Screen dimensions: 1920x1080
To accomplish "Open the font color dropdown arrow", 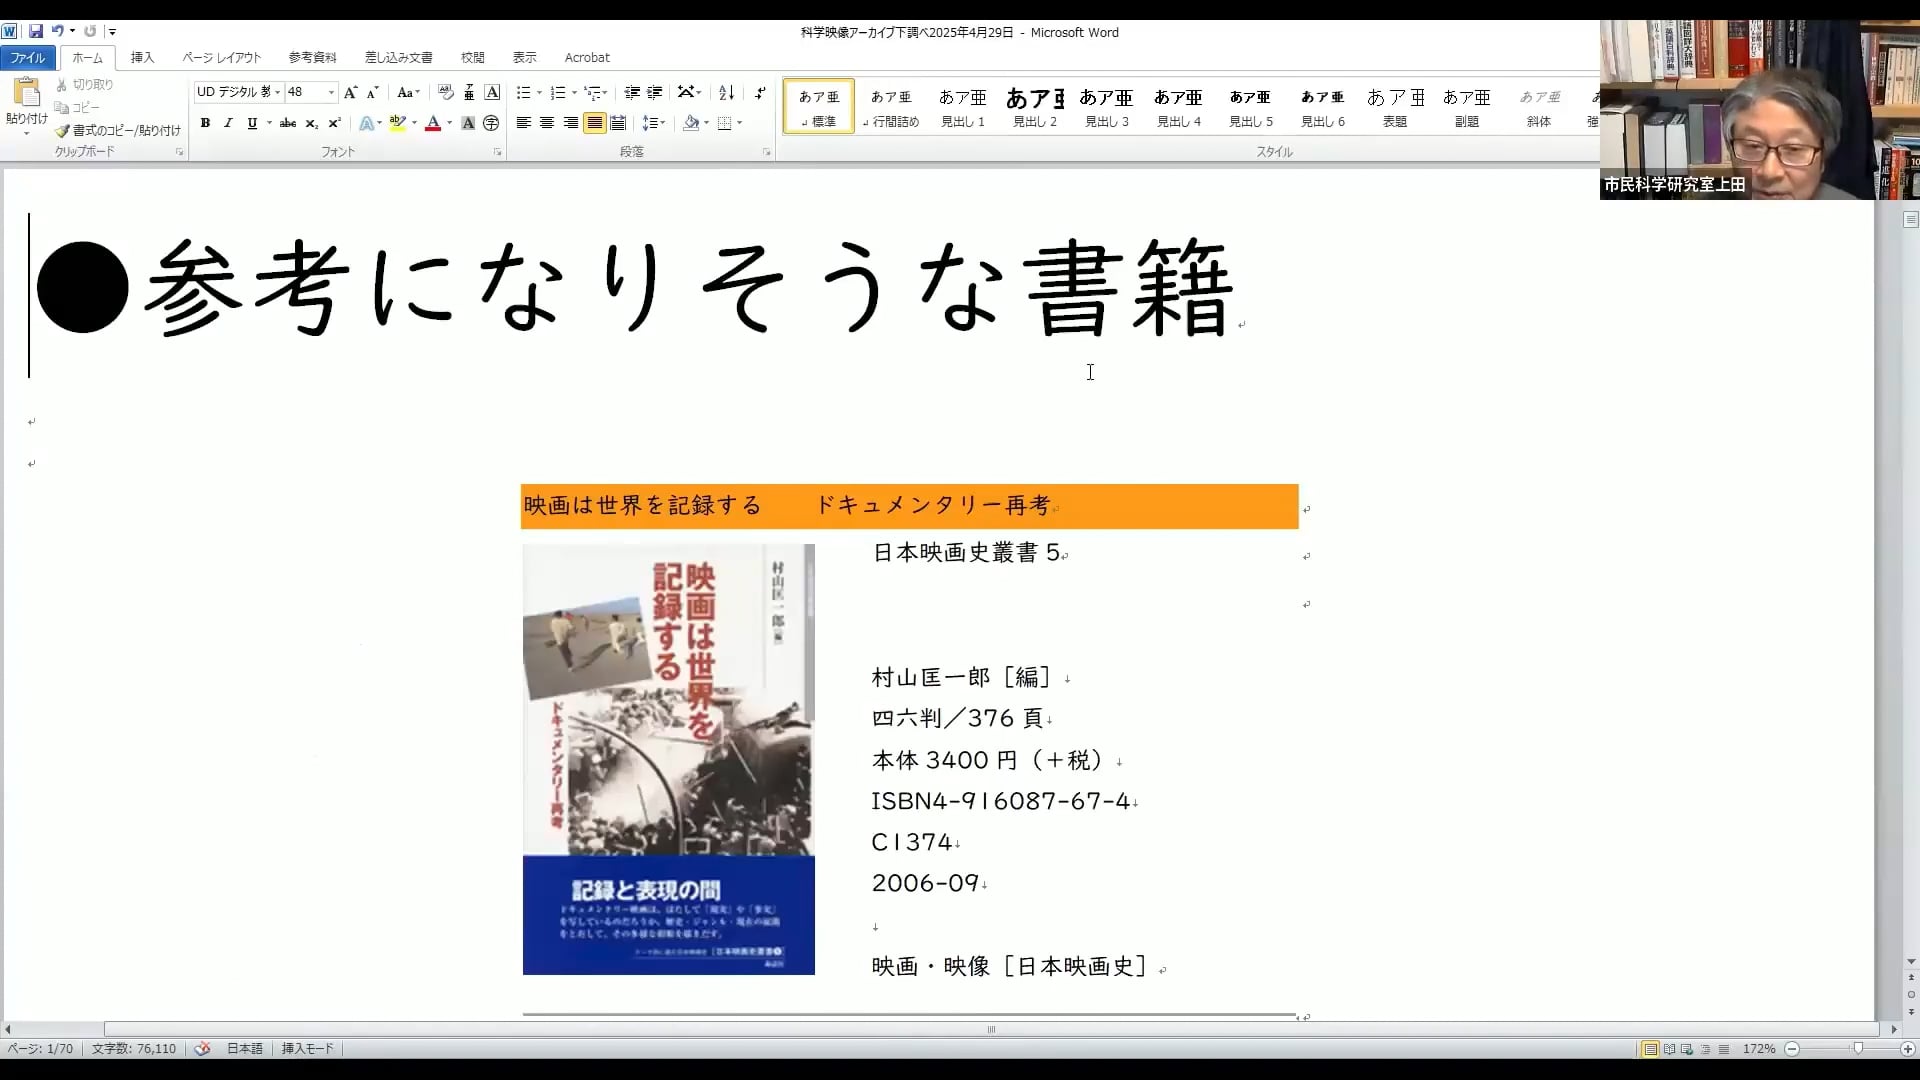I will (449, 123).
